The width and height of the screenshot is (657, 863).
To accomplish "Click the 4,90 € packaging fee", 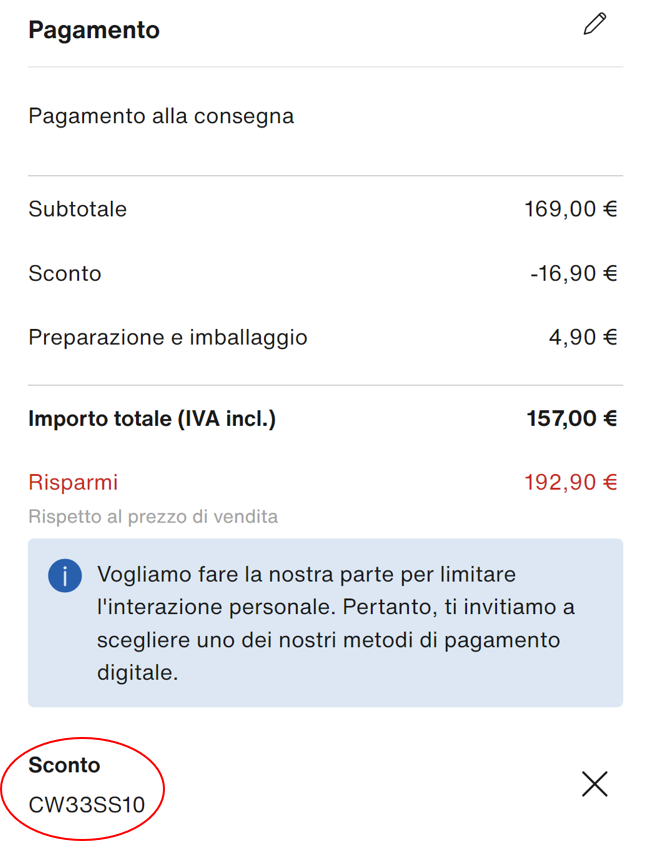I will [x=582, y=337].
